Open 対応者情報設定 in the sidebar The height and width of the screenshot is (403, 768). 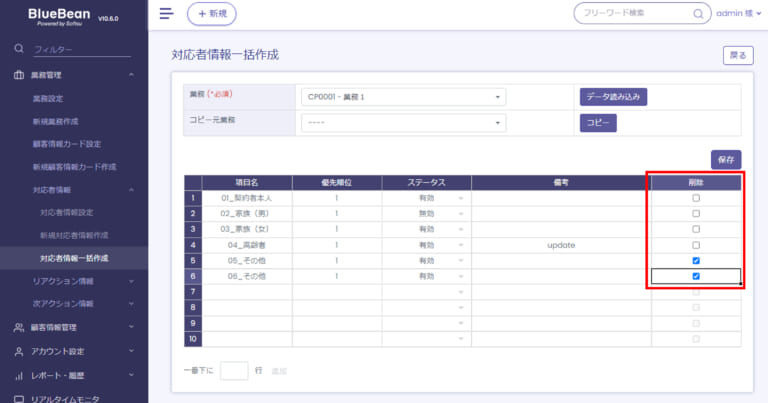click(x=80, y=212)
